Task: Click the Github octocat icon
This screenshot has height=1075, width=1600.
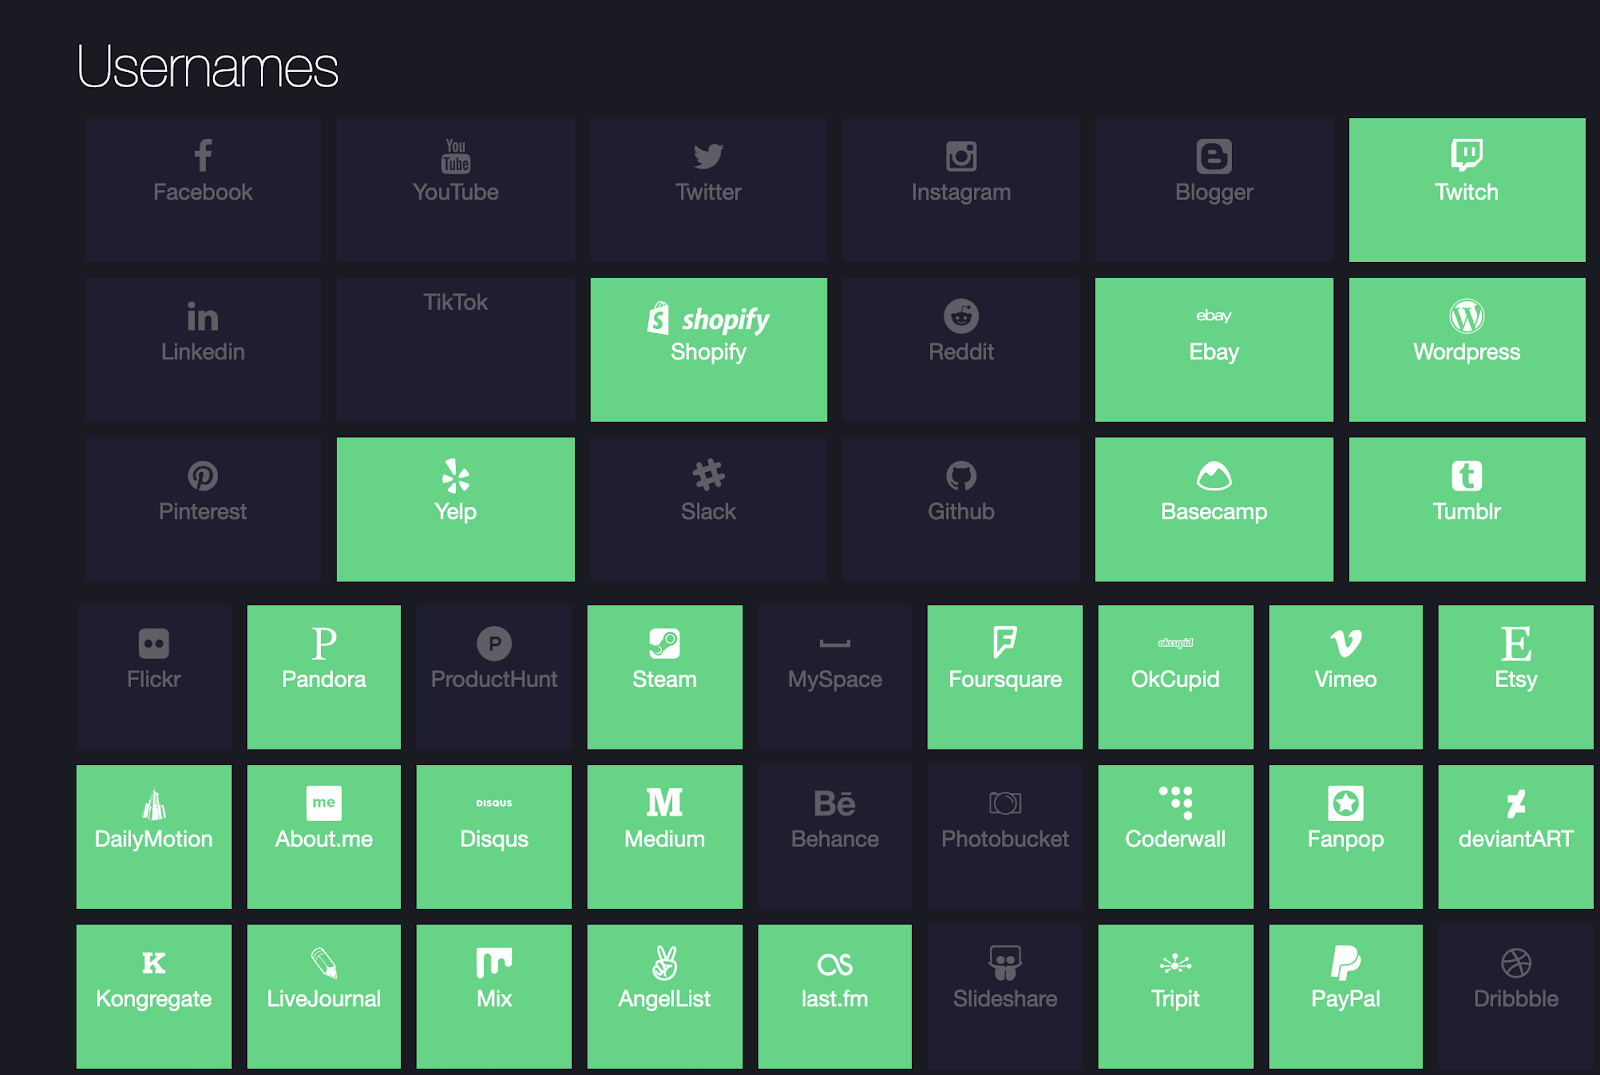Action: (961, 476)
